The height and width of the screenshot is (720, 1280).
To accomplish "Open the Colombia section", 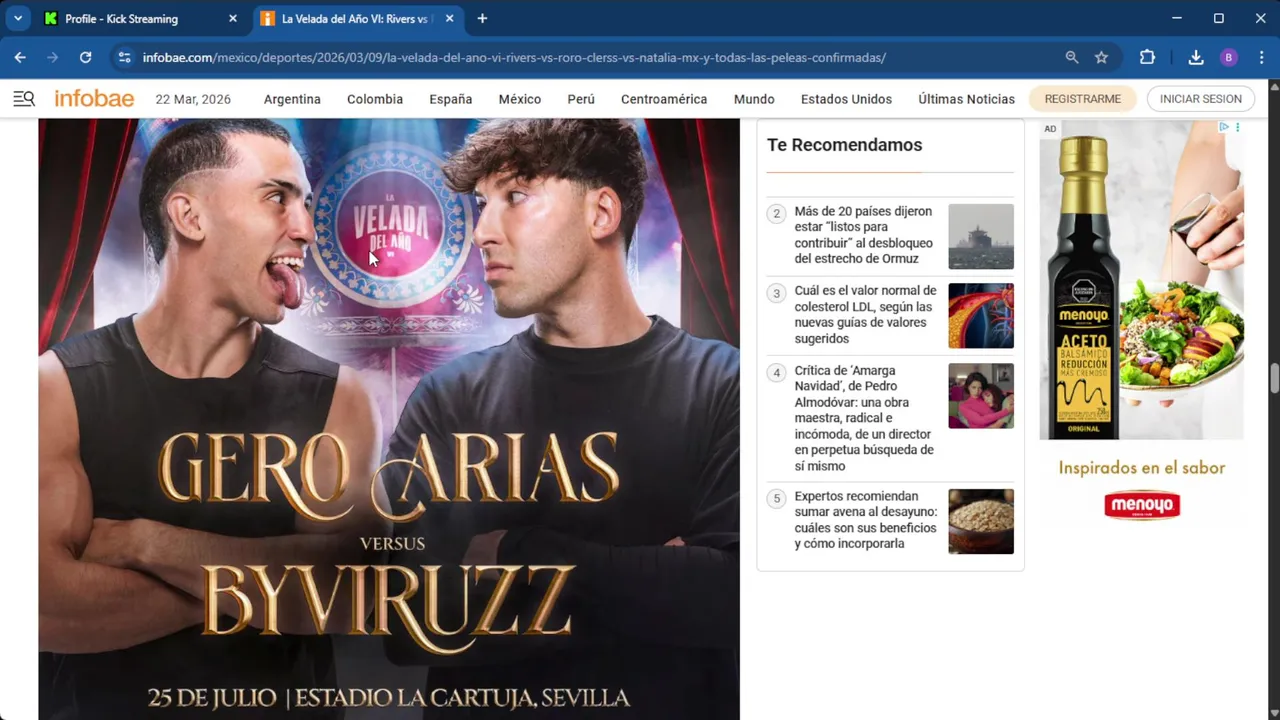I will [x=375, y=99].
